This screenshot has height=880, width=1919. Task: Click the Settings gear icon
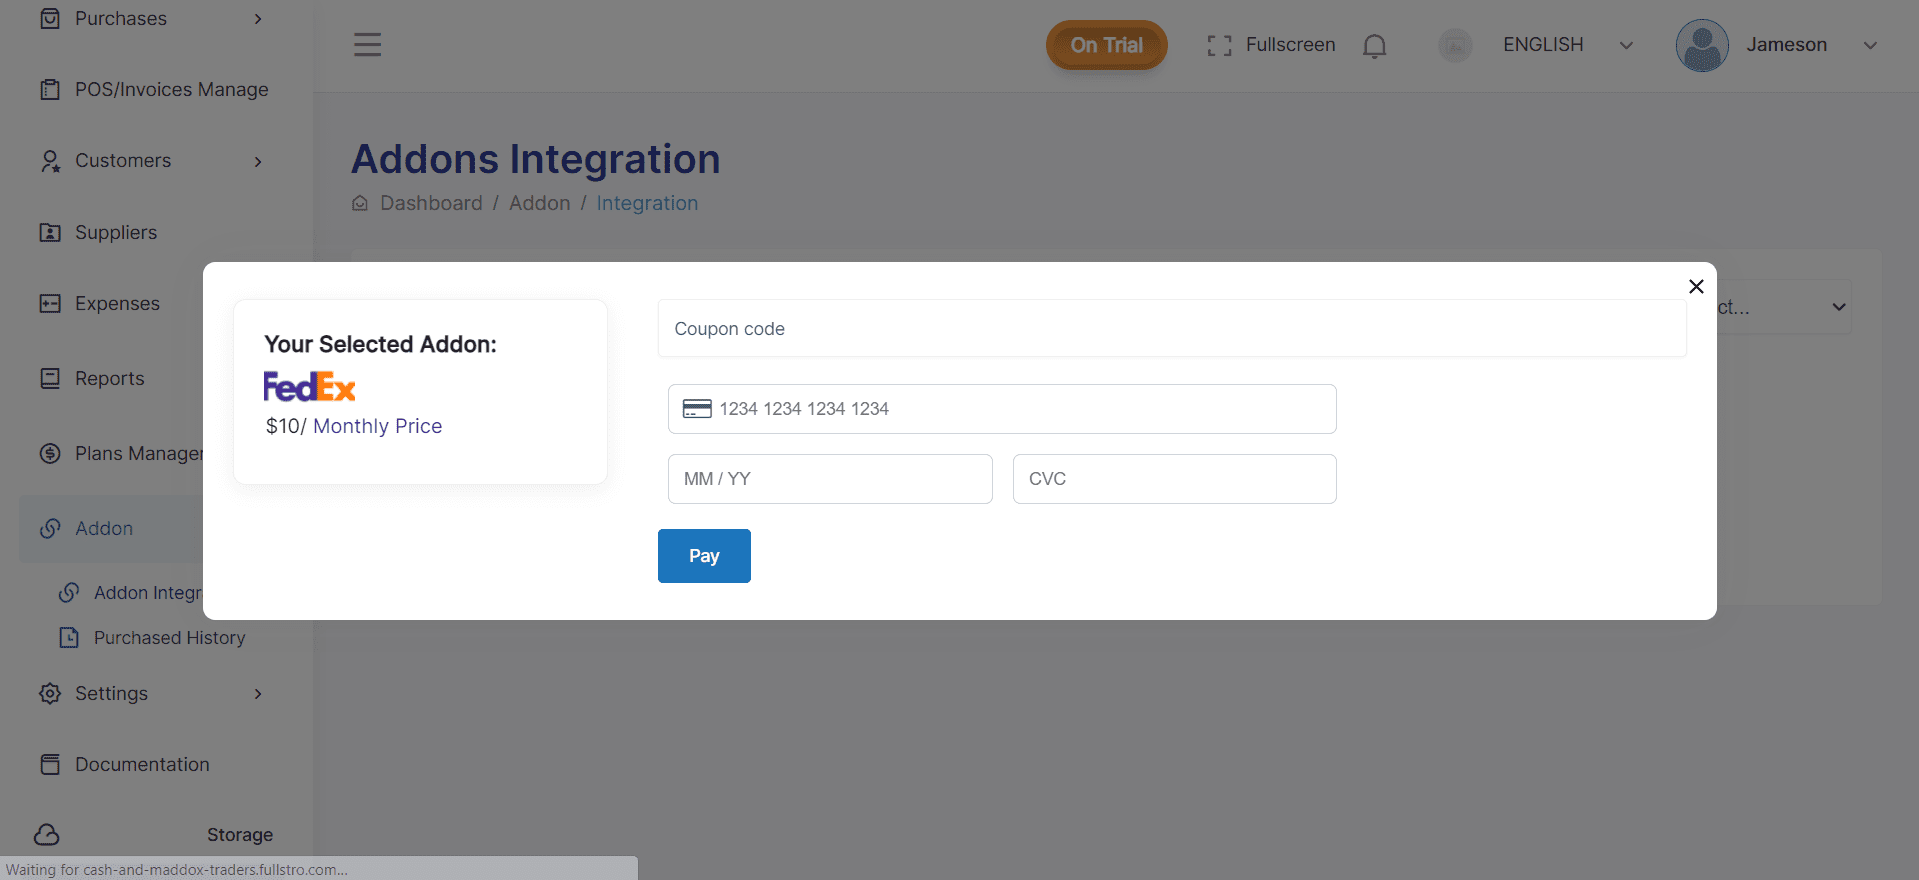[50, 694]
